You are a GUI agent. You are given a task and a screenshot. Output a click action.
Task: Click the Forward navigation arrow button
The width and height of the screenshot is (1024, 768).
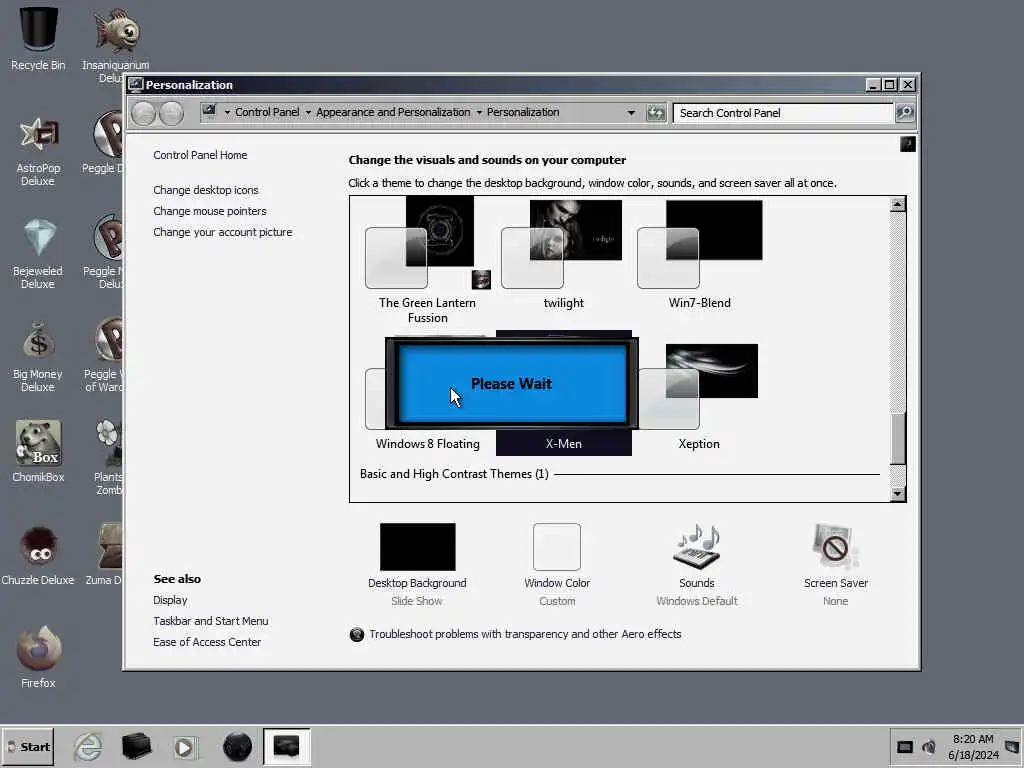coord(171,114)
